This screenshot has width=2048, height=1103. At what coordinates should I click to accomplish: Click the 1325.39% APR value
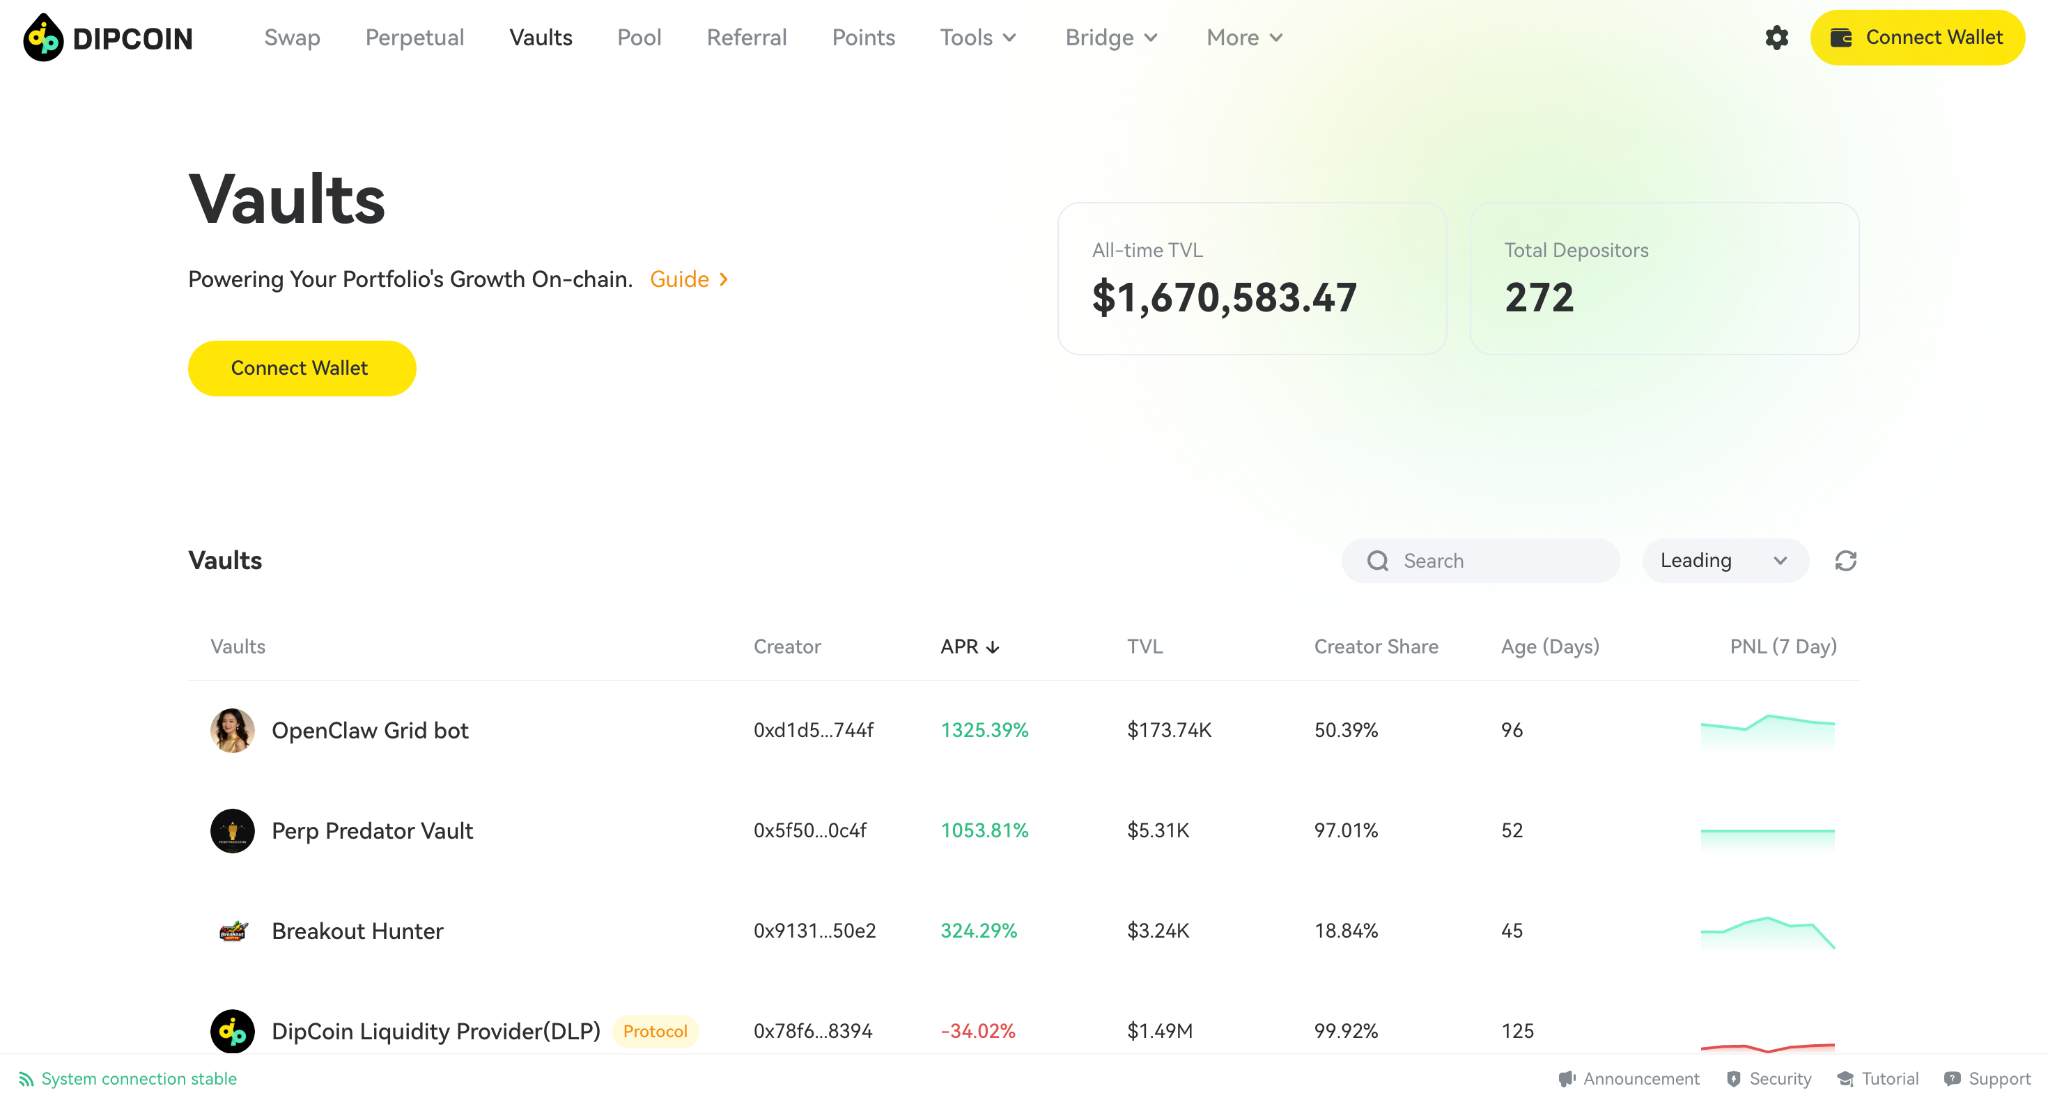click(984, 731)
